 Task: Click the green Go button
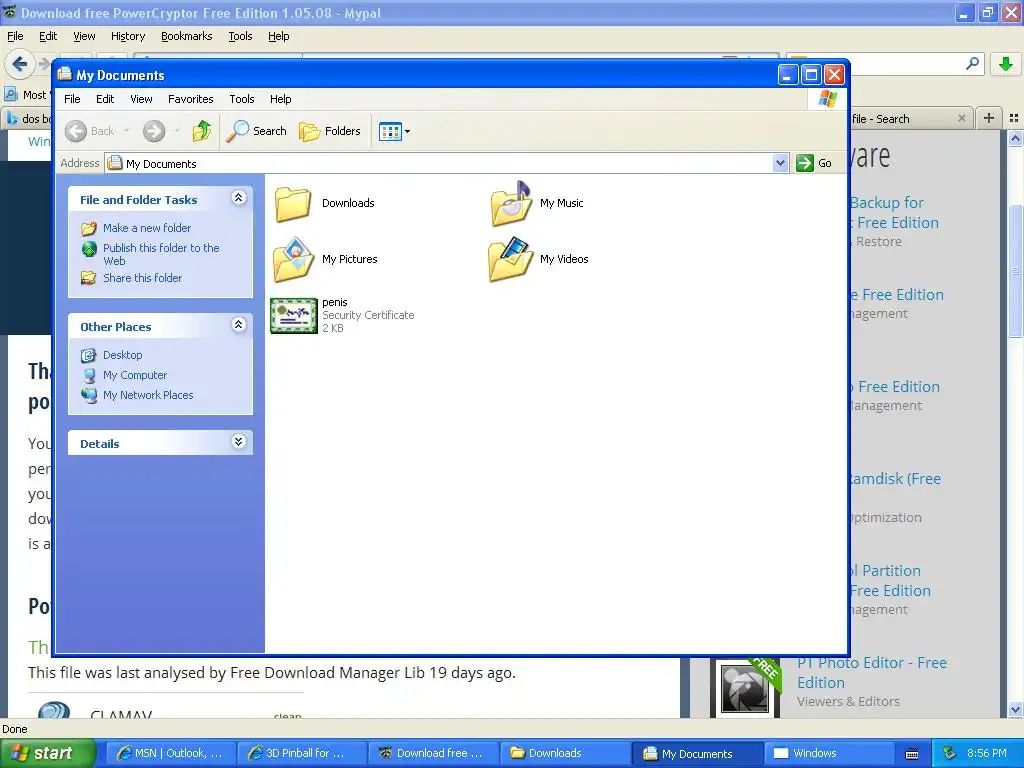[x=814, y=163]
